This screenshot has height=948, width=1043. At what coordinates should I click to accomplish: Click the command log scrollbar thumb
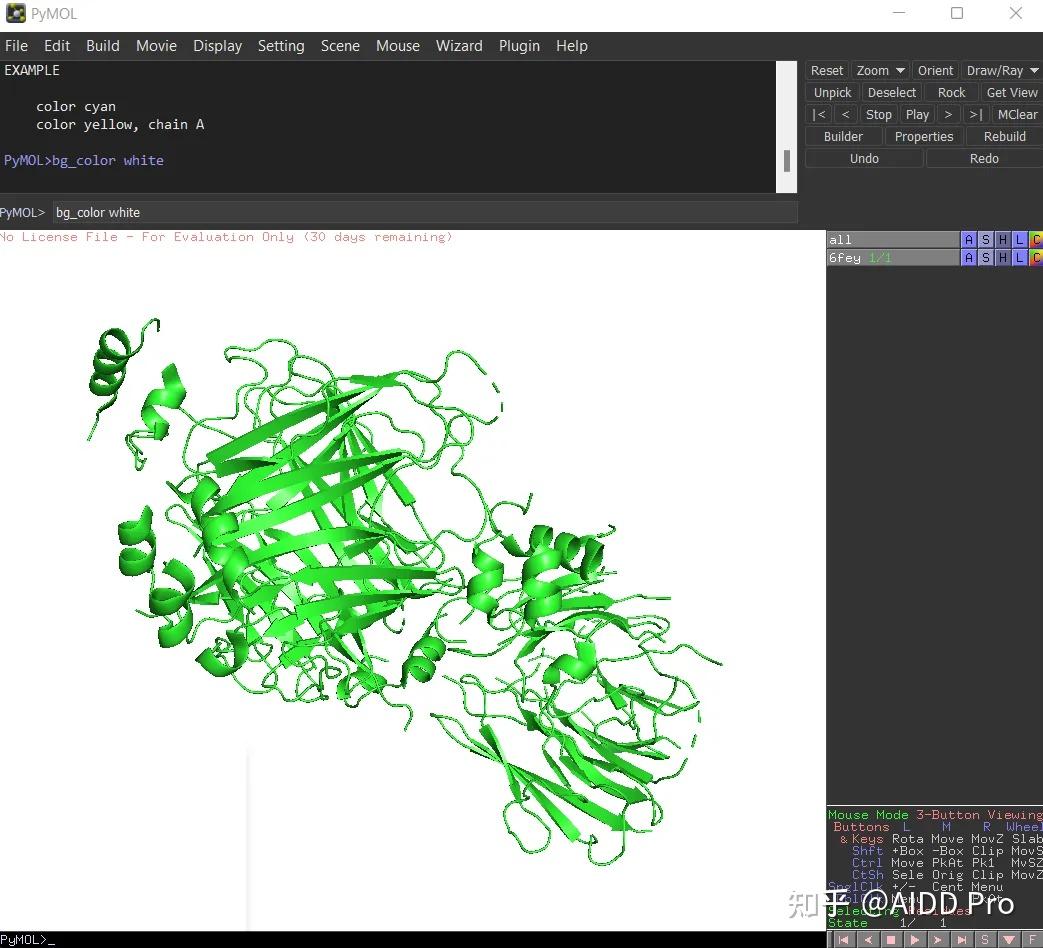(786, 160)
